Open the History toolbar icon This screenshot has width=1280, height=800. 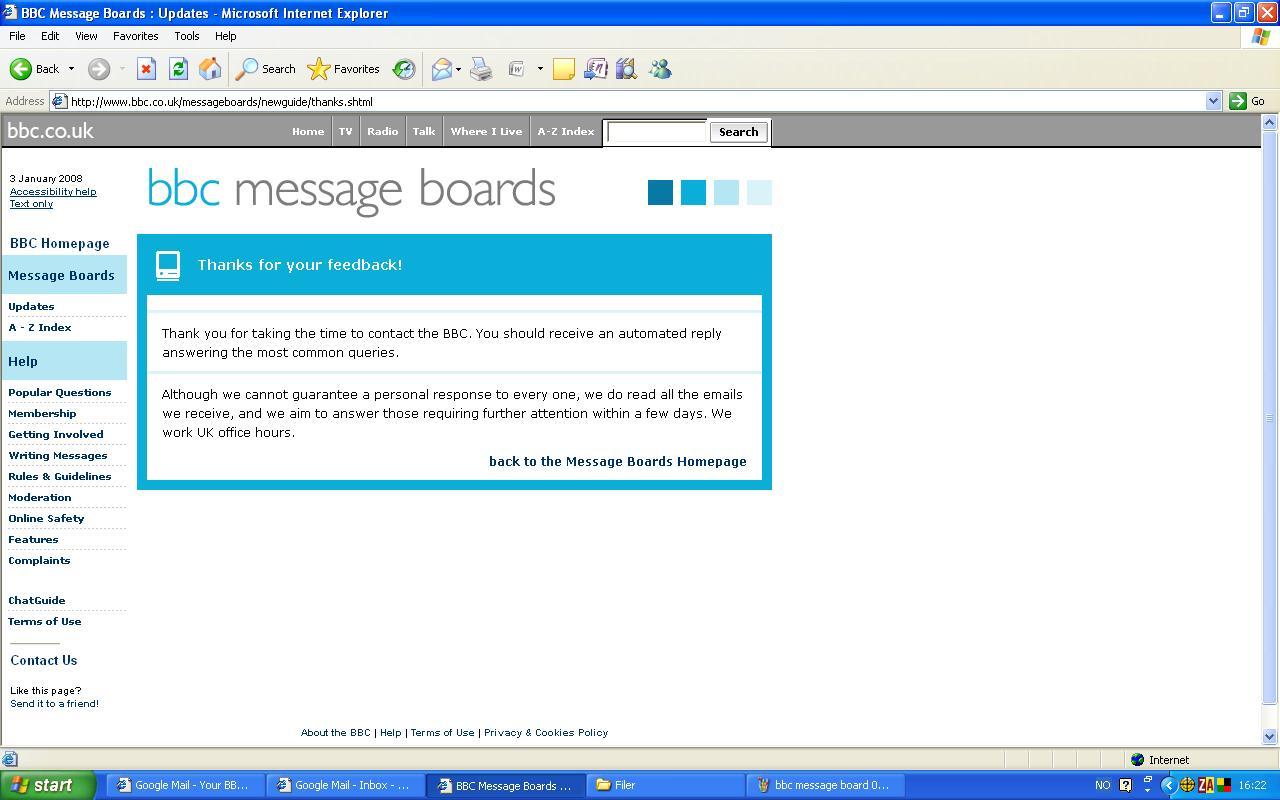coord(404,69)
